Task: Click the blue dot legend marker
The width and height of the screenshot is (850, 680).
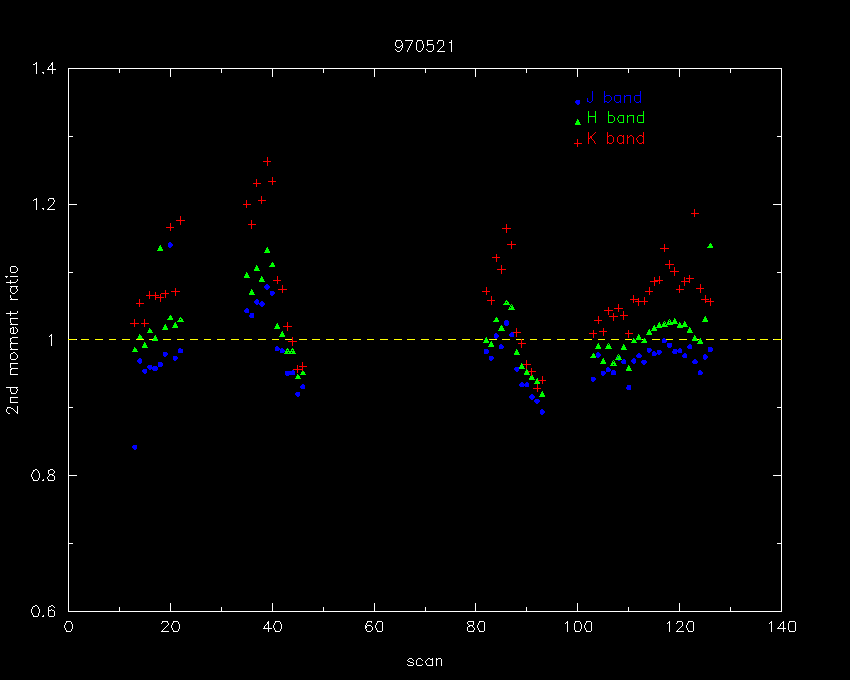Action: [577, 101]
